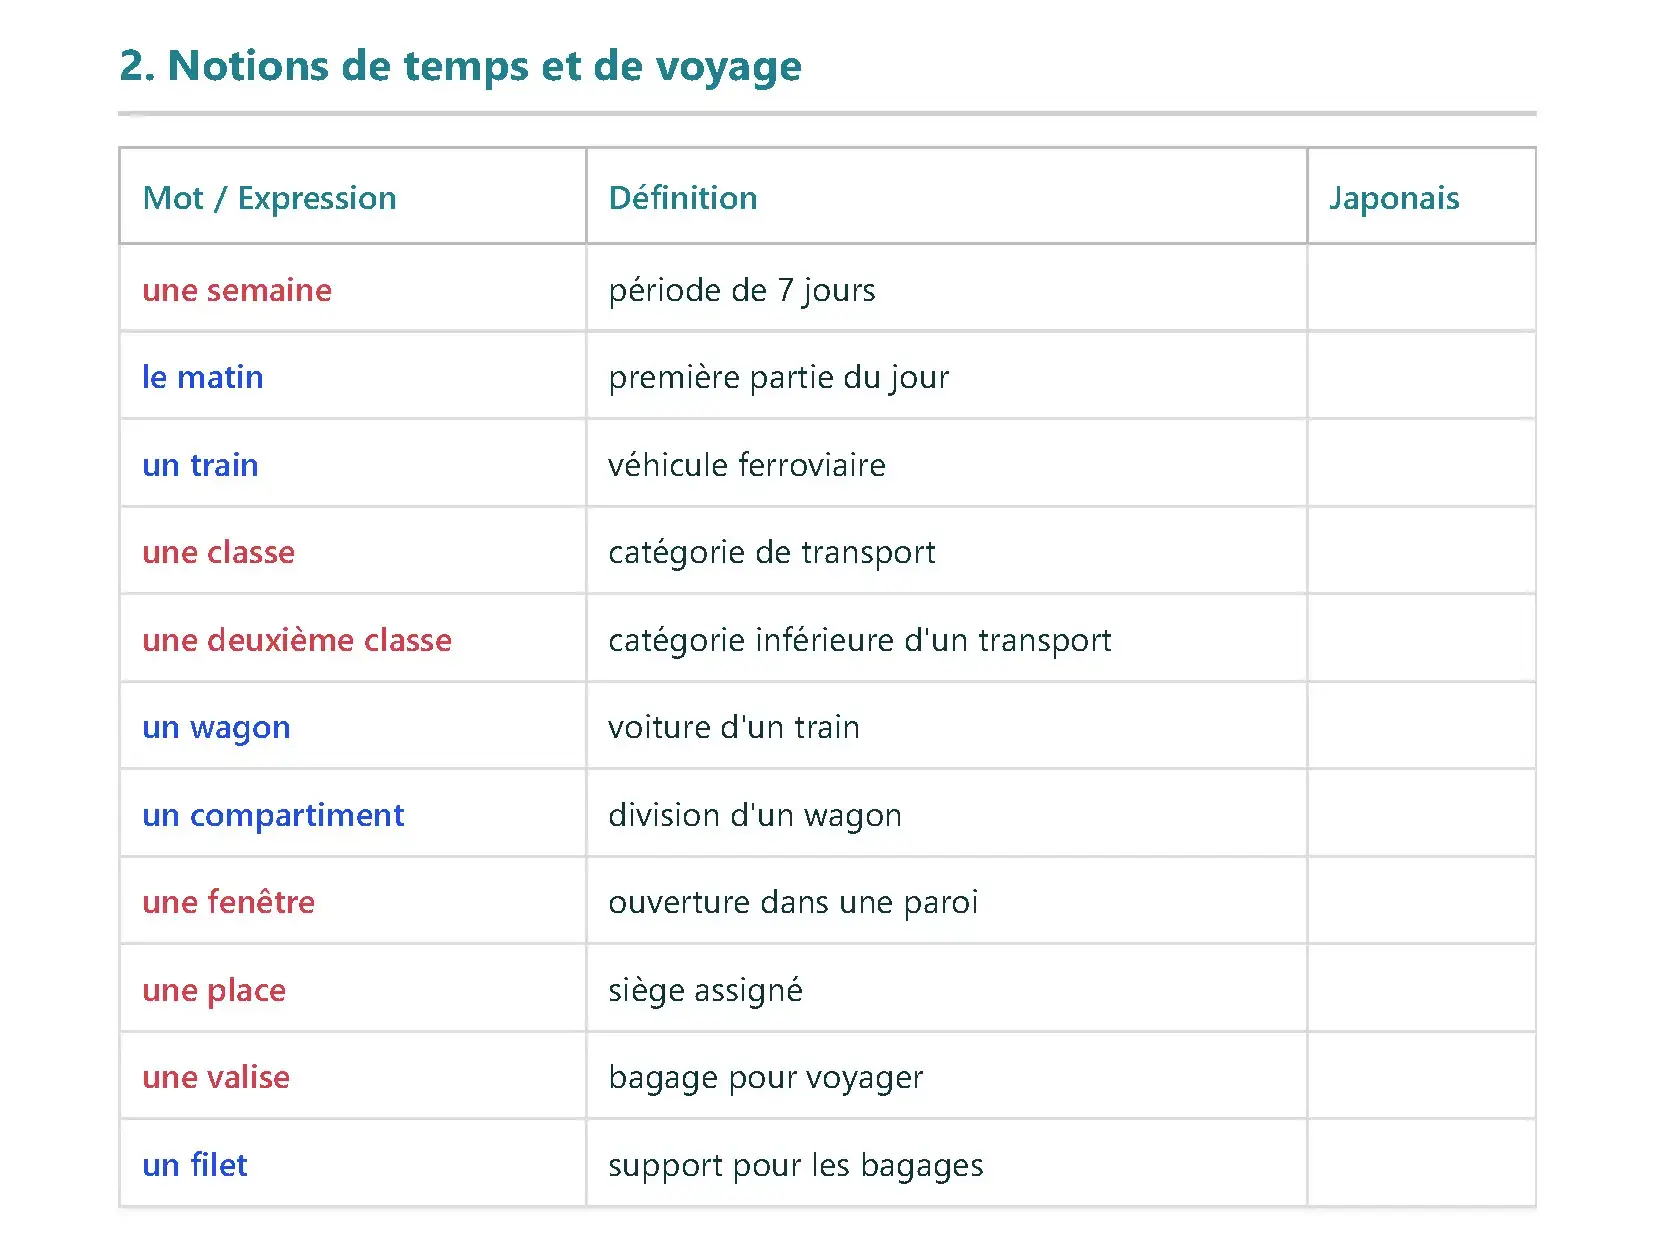Image resolution: width=1653 pixels, height=1259 pixels.
Task: Click the empty Japonais cell for "un filet"
Action: [1421, 1165]
